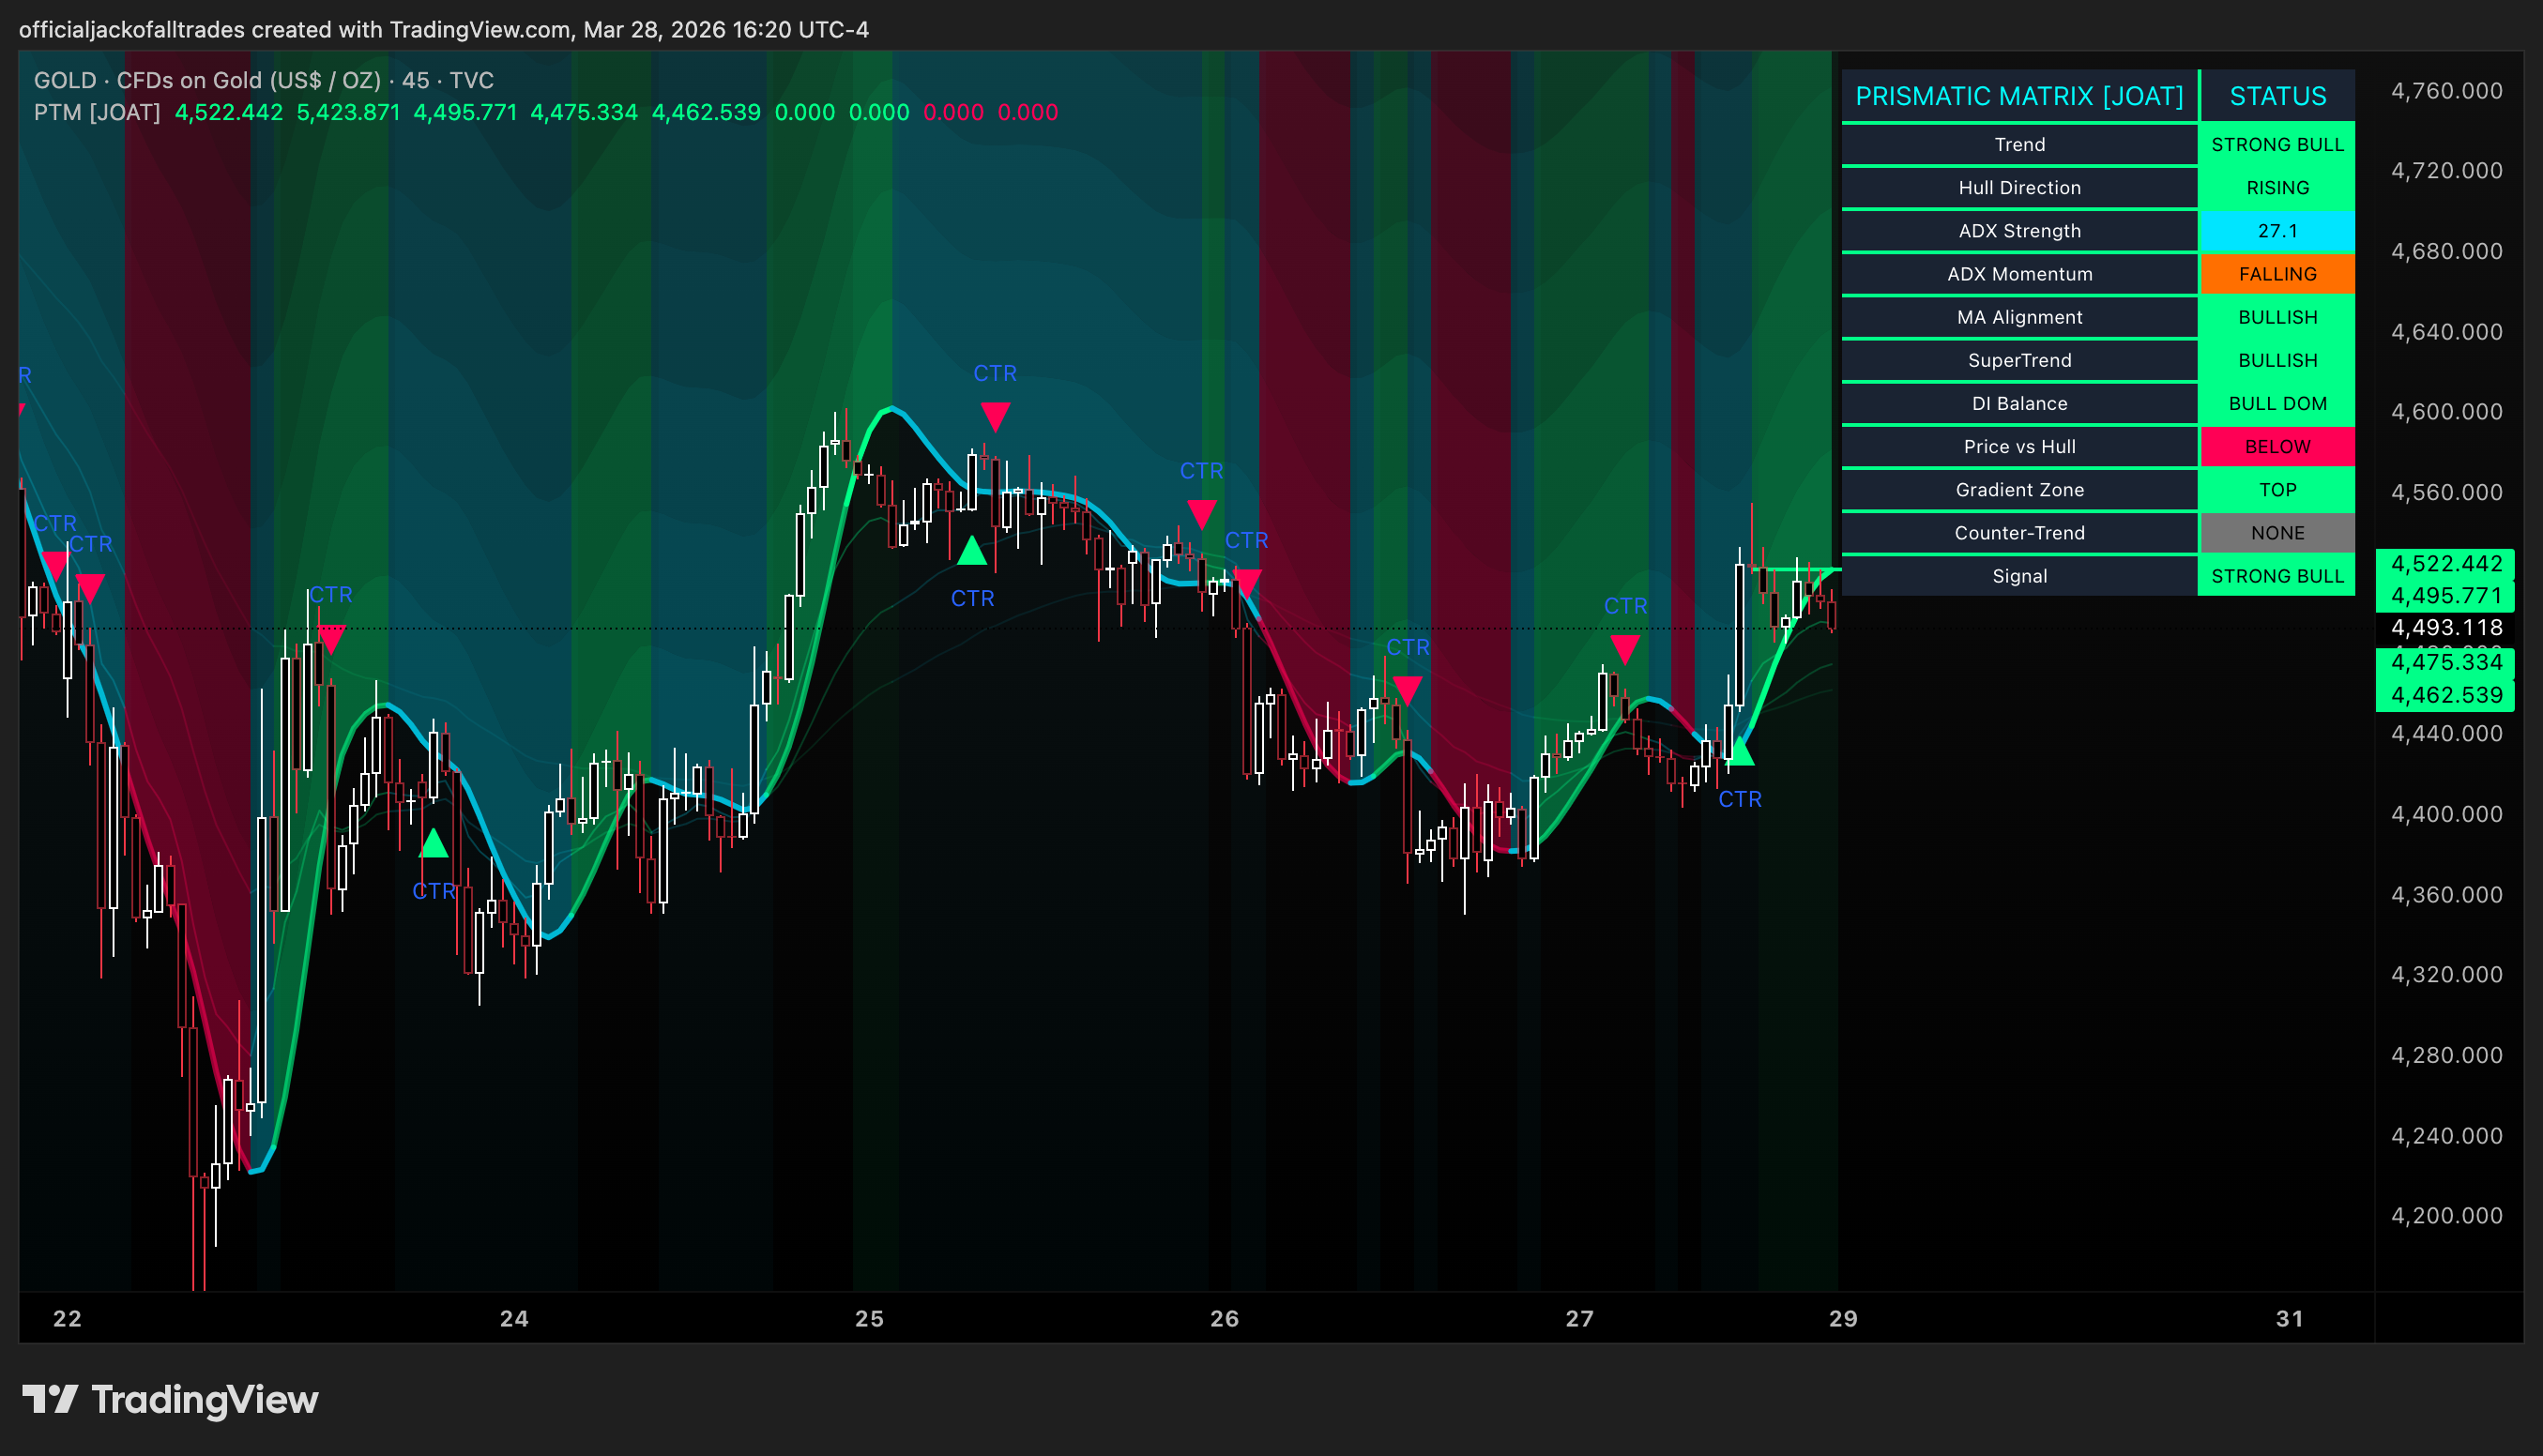Click the 4,522.442 value in indicator legend
Image resolution: width=2543 pixels, height=1456 pixels.
[229, 112]
